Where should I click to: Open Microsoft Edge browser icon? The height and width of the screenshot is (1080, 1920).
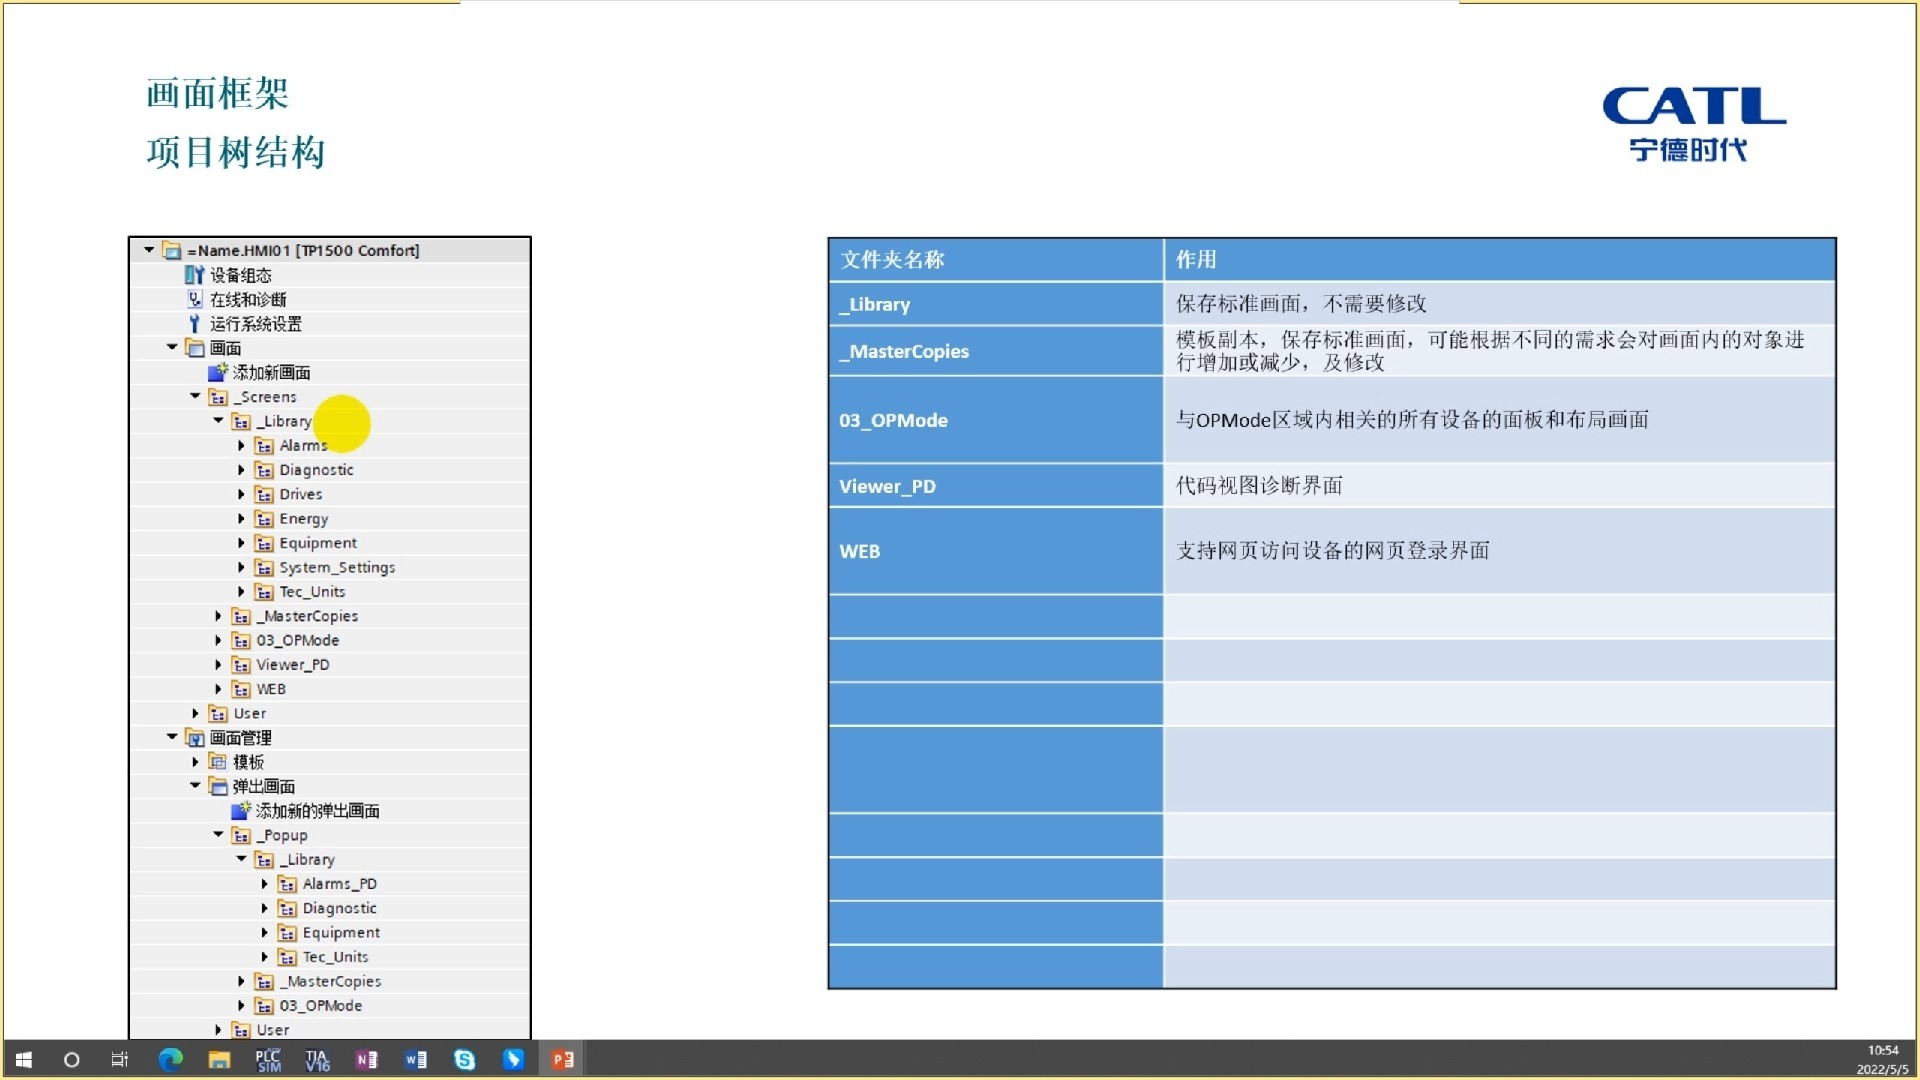(x=171, y=1060)
